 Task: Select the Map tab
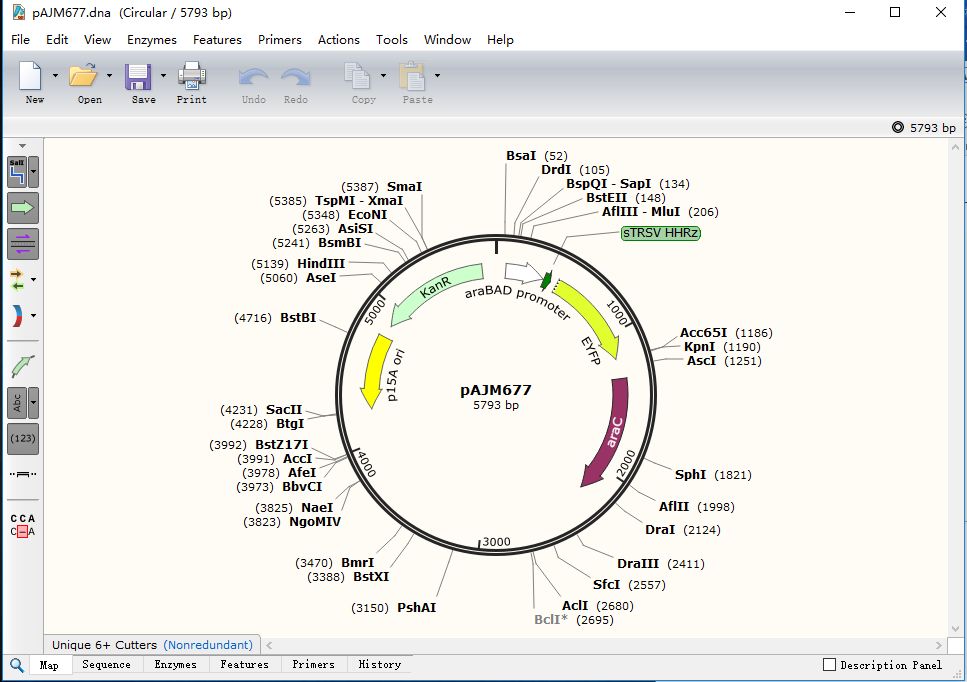coord(49,665)
